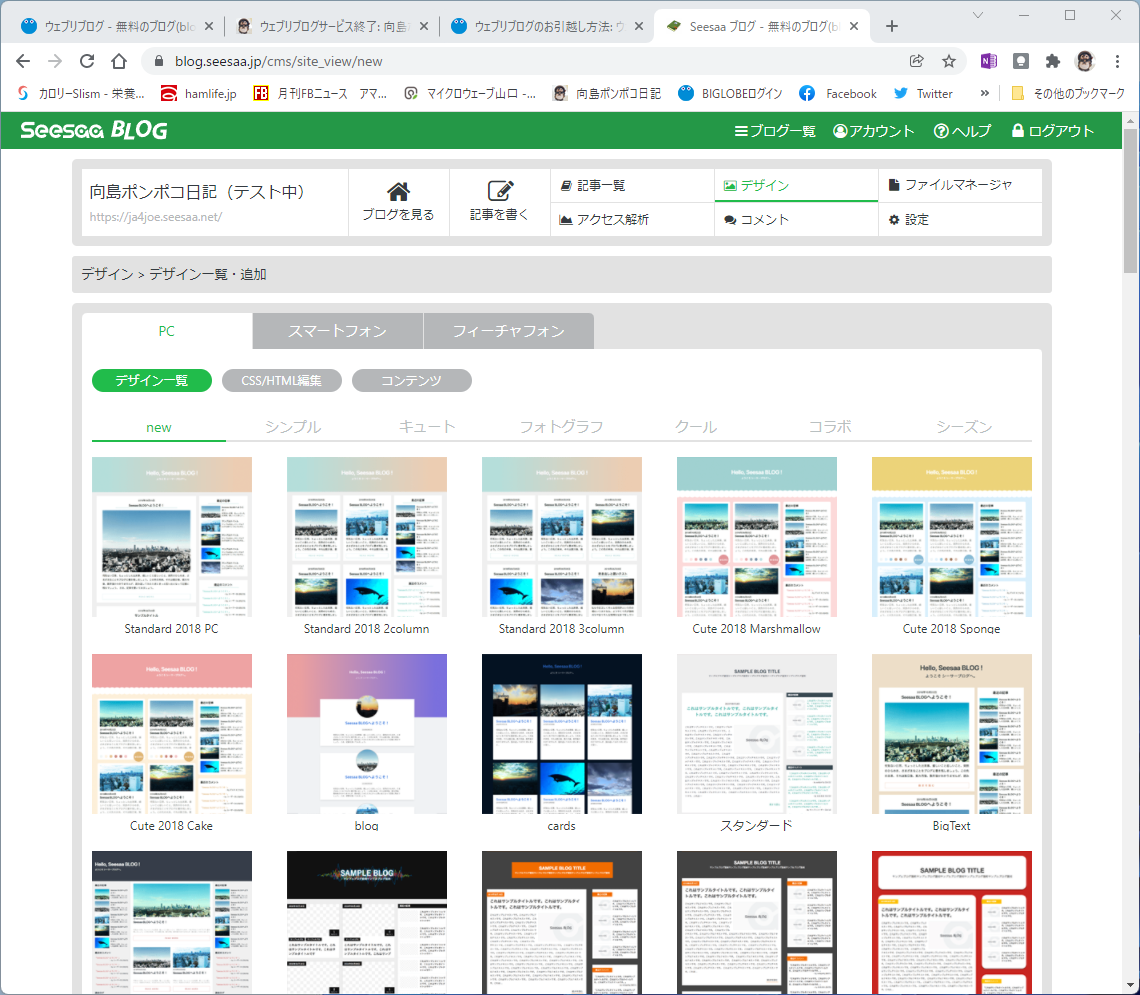This screenshot has width=1140, height=995.
Task: Open ブログ一覧 in the green header
Action: (x=775, y=131)
